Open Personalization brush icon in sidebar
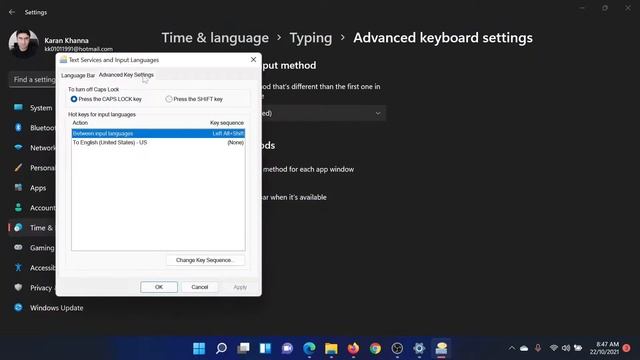 coord(18,167)
